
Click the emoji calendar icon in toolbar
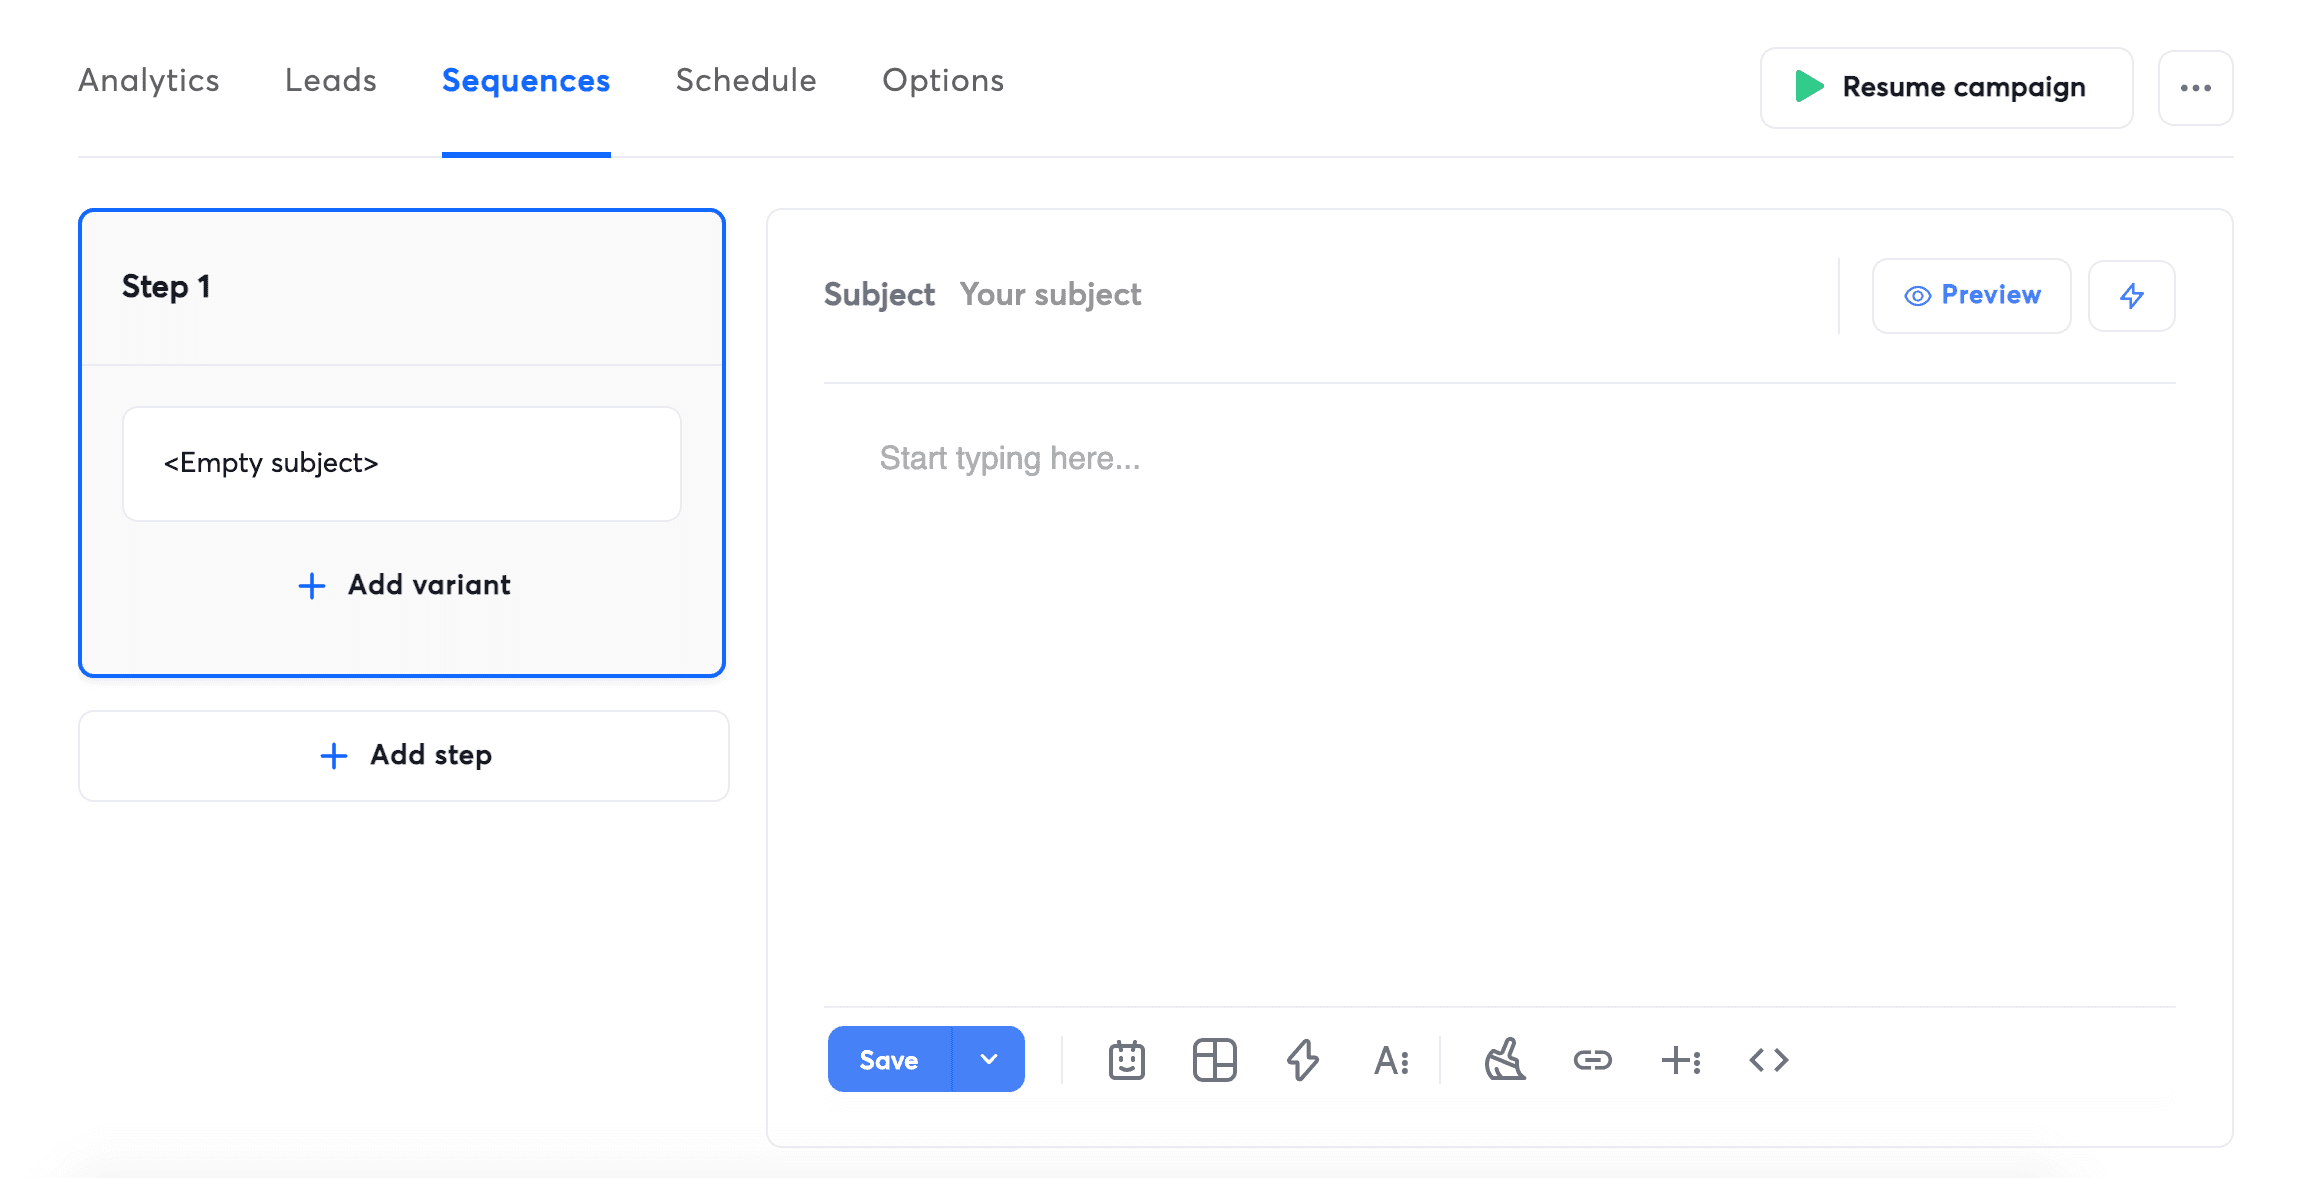click(x=1126, y=1060)
